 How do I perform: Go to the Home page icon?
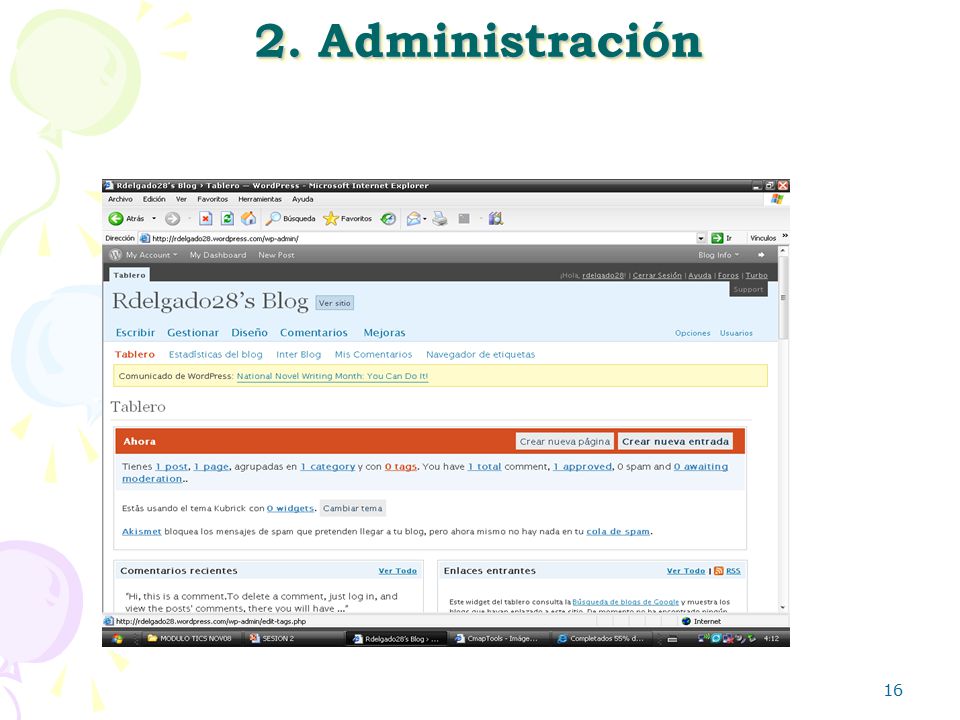click(249, 219)
